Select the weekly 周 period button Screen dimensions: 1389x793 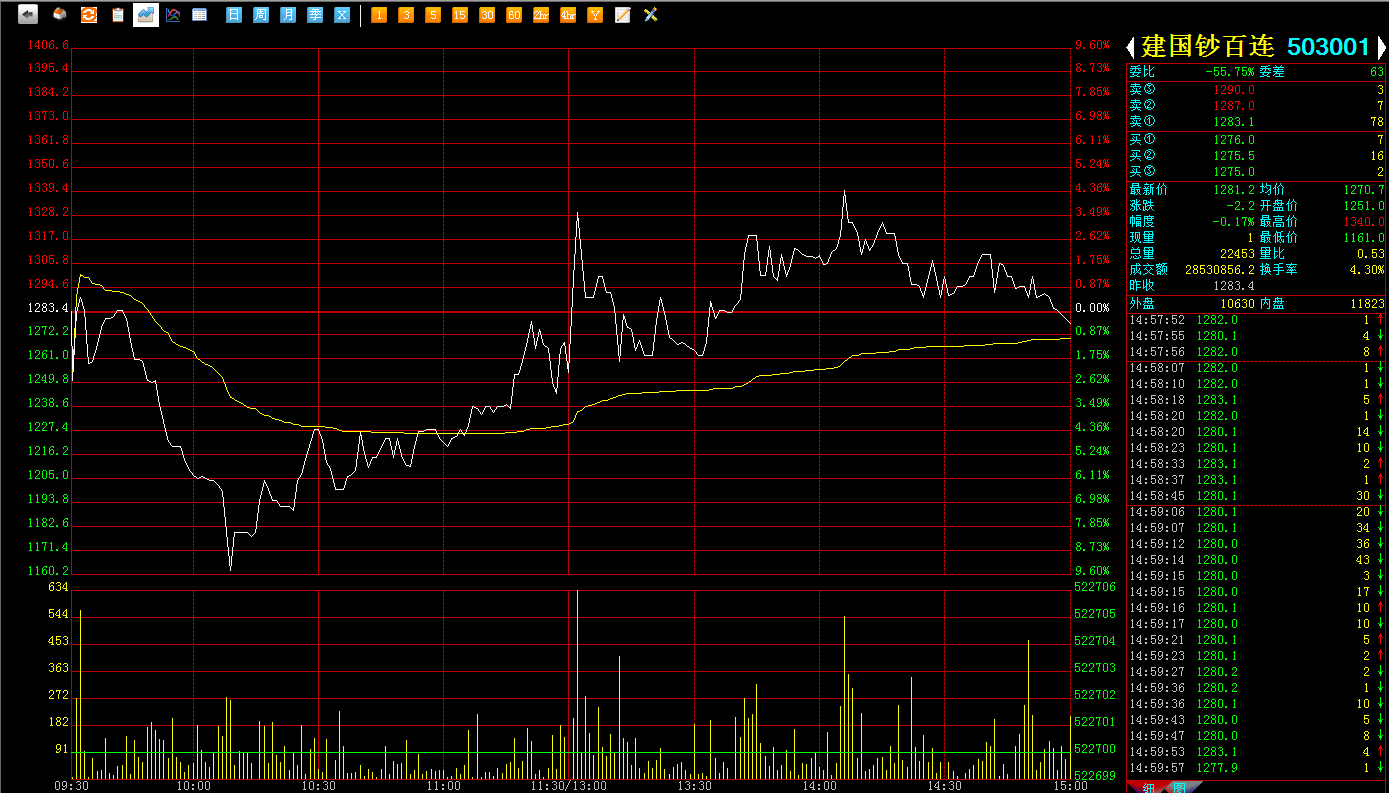[x=261, y=15]
